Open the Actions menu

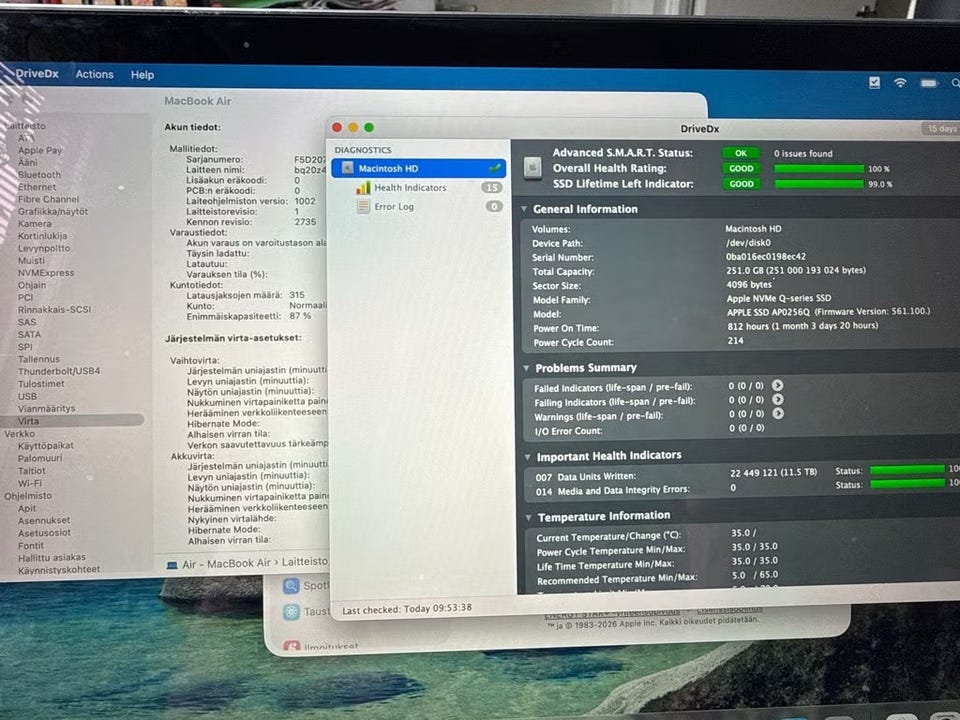click(94, 74)
